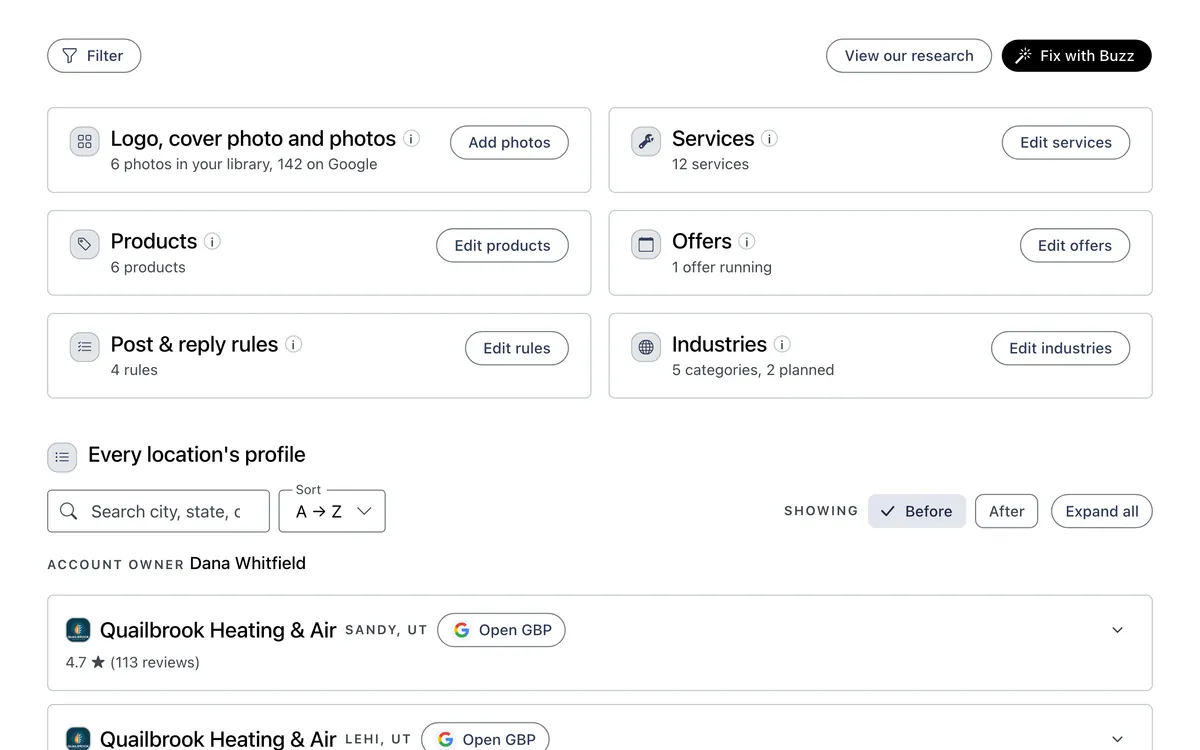Click the checklist icon beside Post & reply rules
This screenshot has width=1200, height=750.
(85, 348)
